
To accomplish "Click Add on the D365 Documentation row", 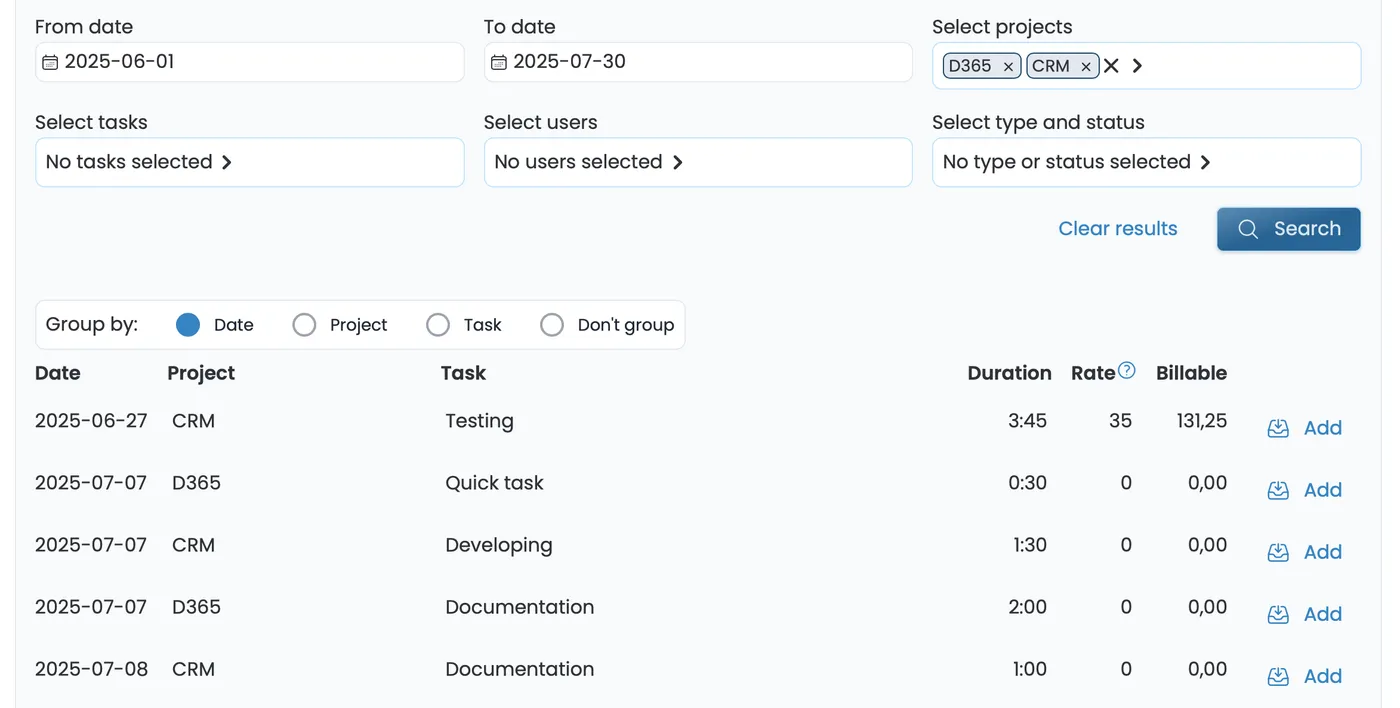I will point(1323,614).
